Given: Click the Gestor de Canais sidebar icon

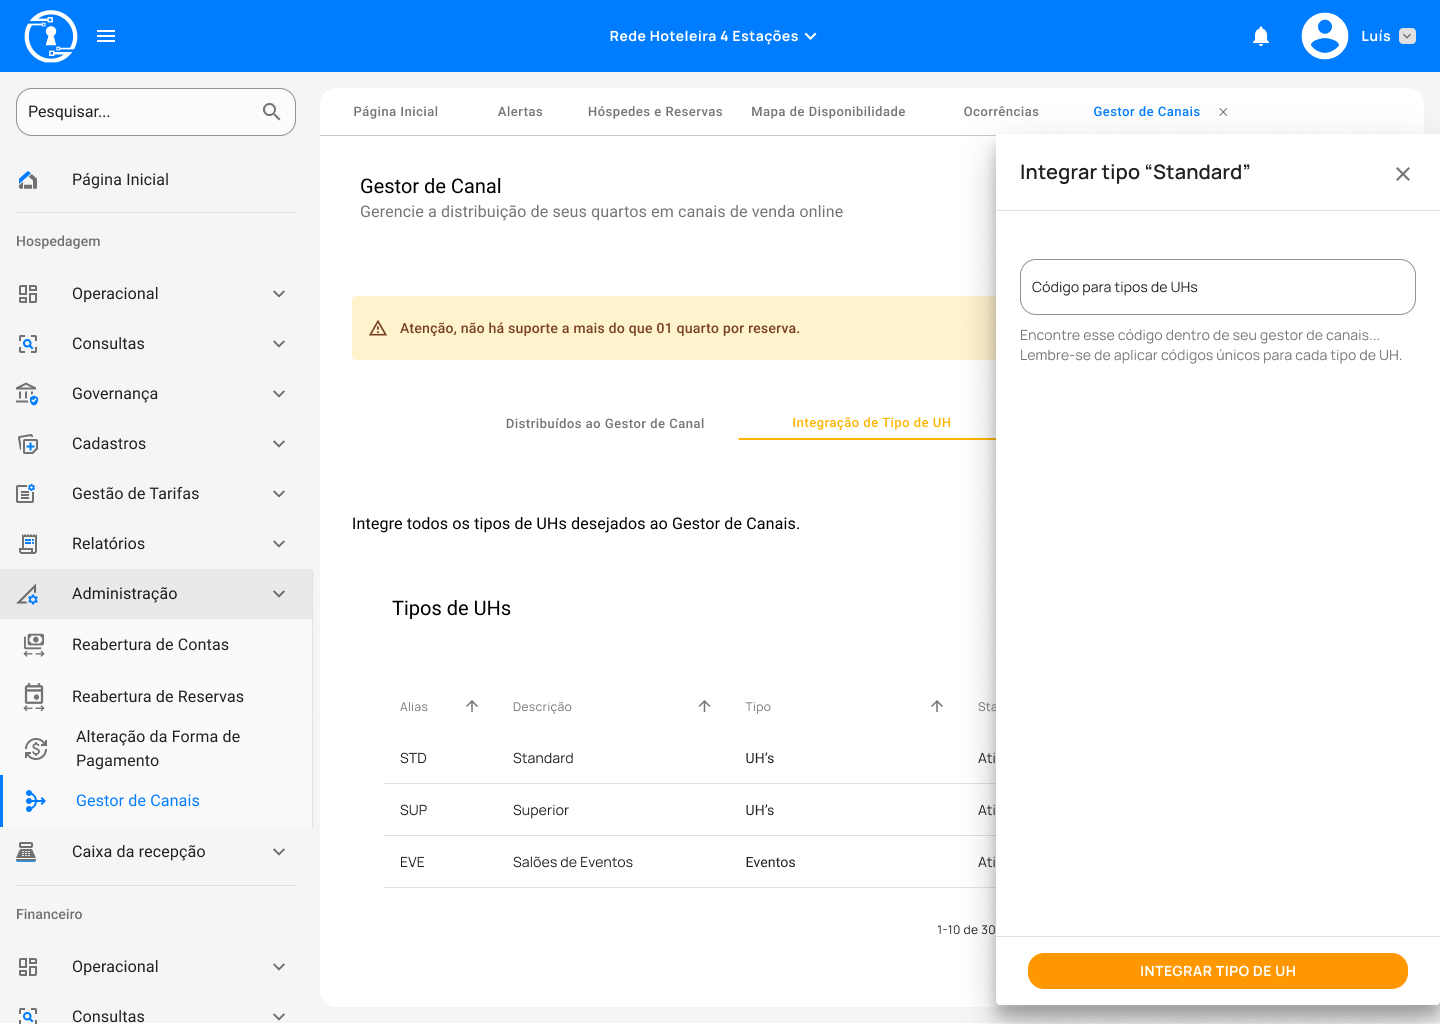Looking at the screenshot, I should [35, 801].
